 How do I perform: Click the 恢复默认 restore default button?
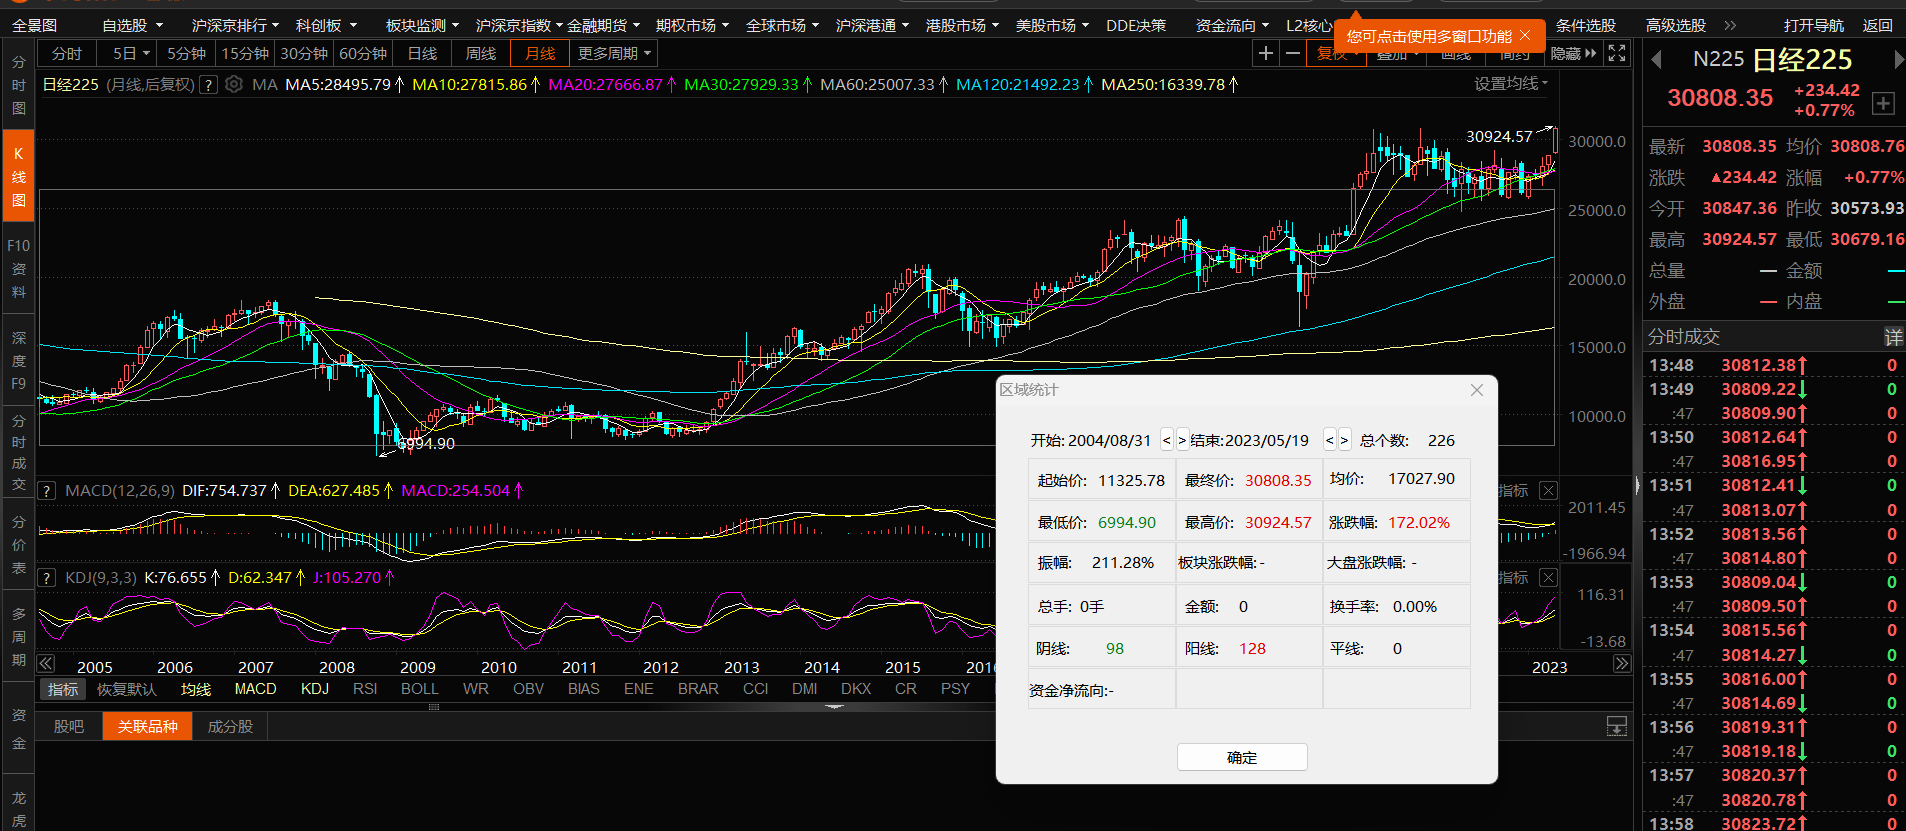(x=127, y=689)
